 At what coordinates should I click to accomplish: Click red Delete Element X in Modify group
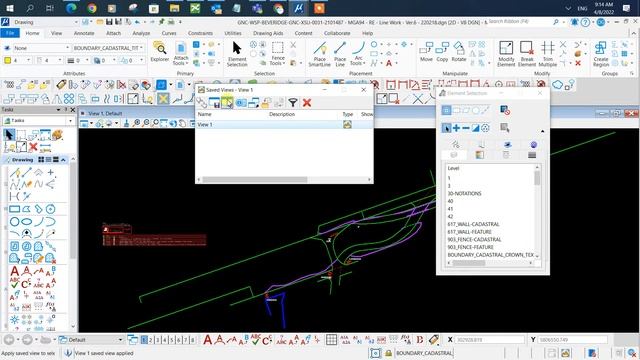578,63
